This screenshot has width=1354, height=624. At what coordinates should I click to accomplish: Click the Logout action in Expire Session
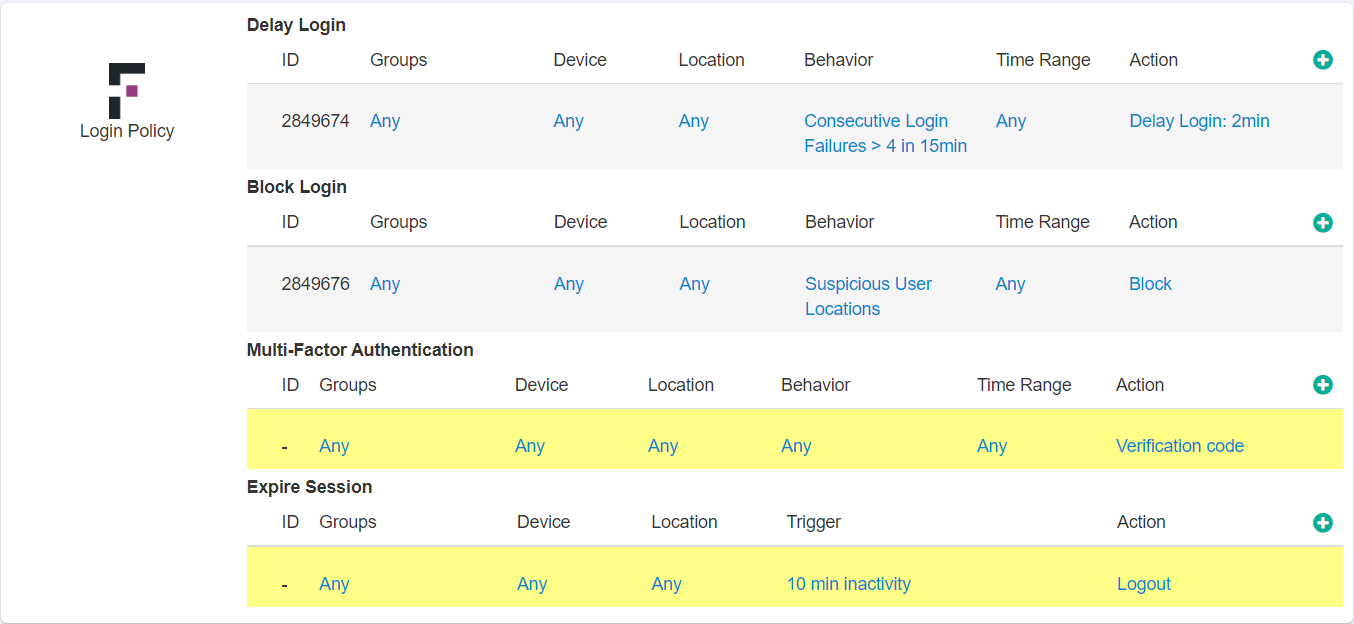(1144, 583)
